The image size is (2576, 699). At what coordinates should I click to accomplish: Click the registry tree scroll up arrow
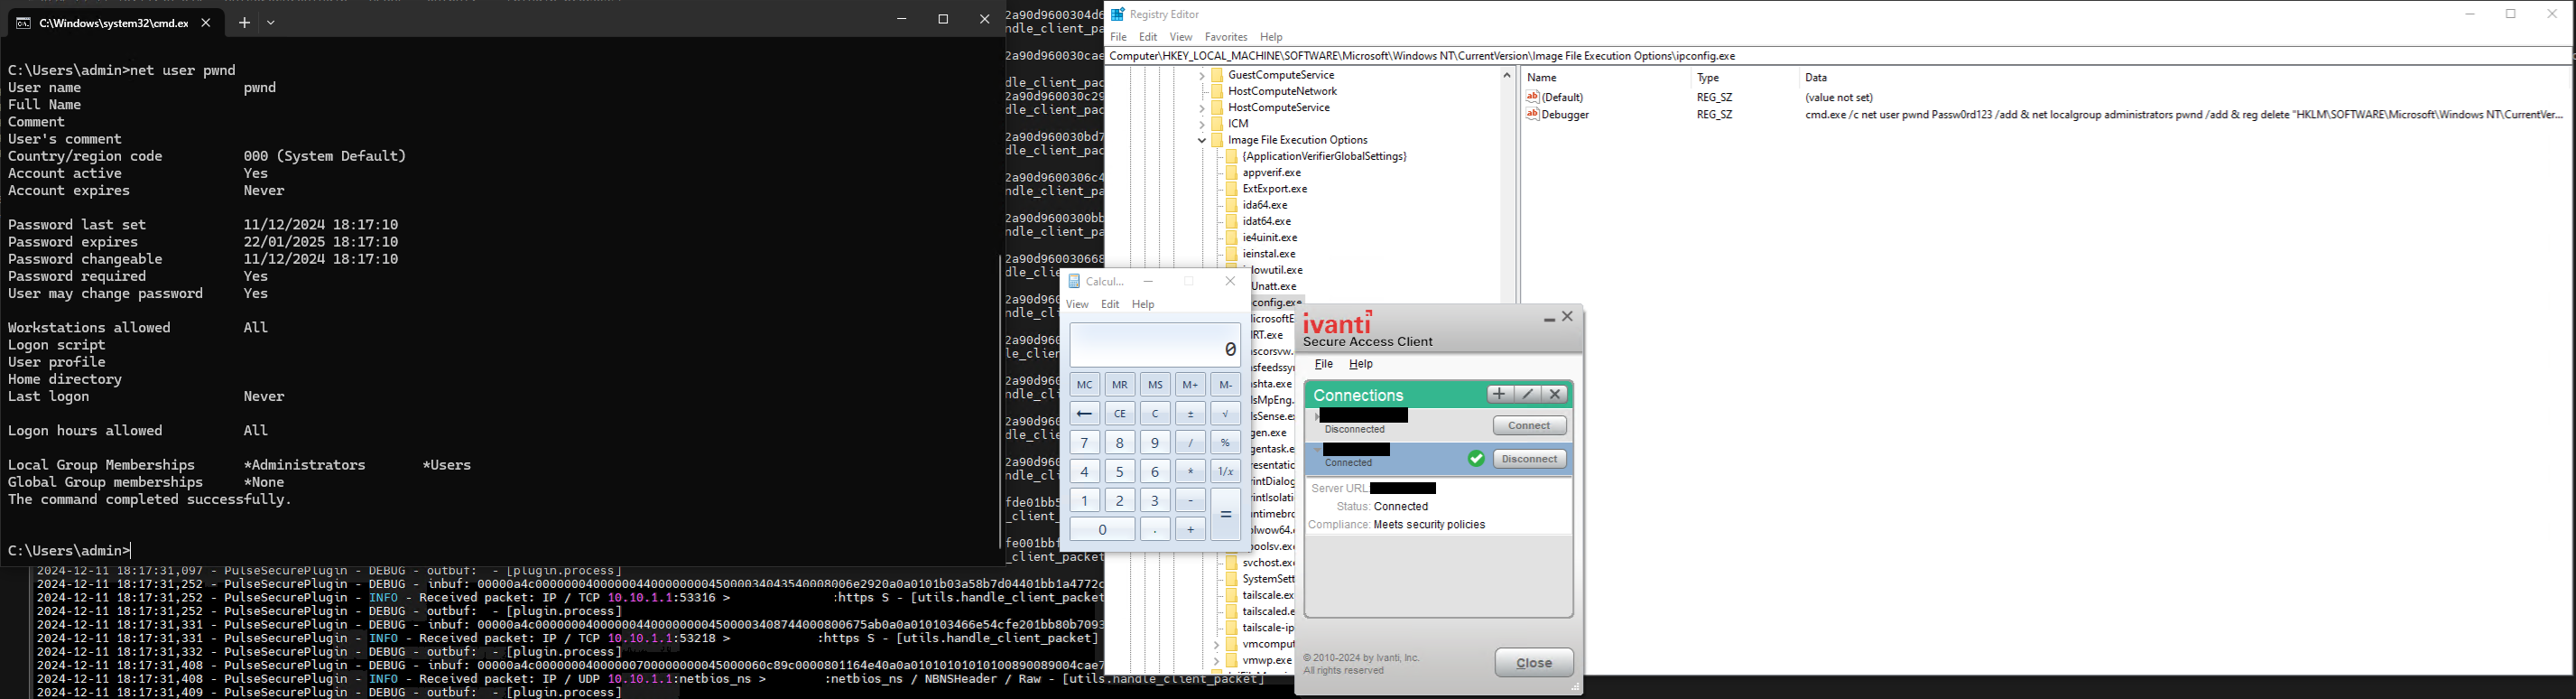[x=1507, y=75]
